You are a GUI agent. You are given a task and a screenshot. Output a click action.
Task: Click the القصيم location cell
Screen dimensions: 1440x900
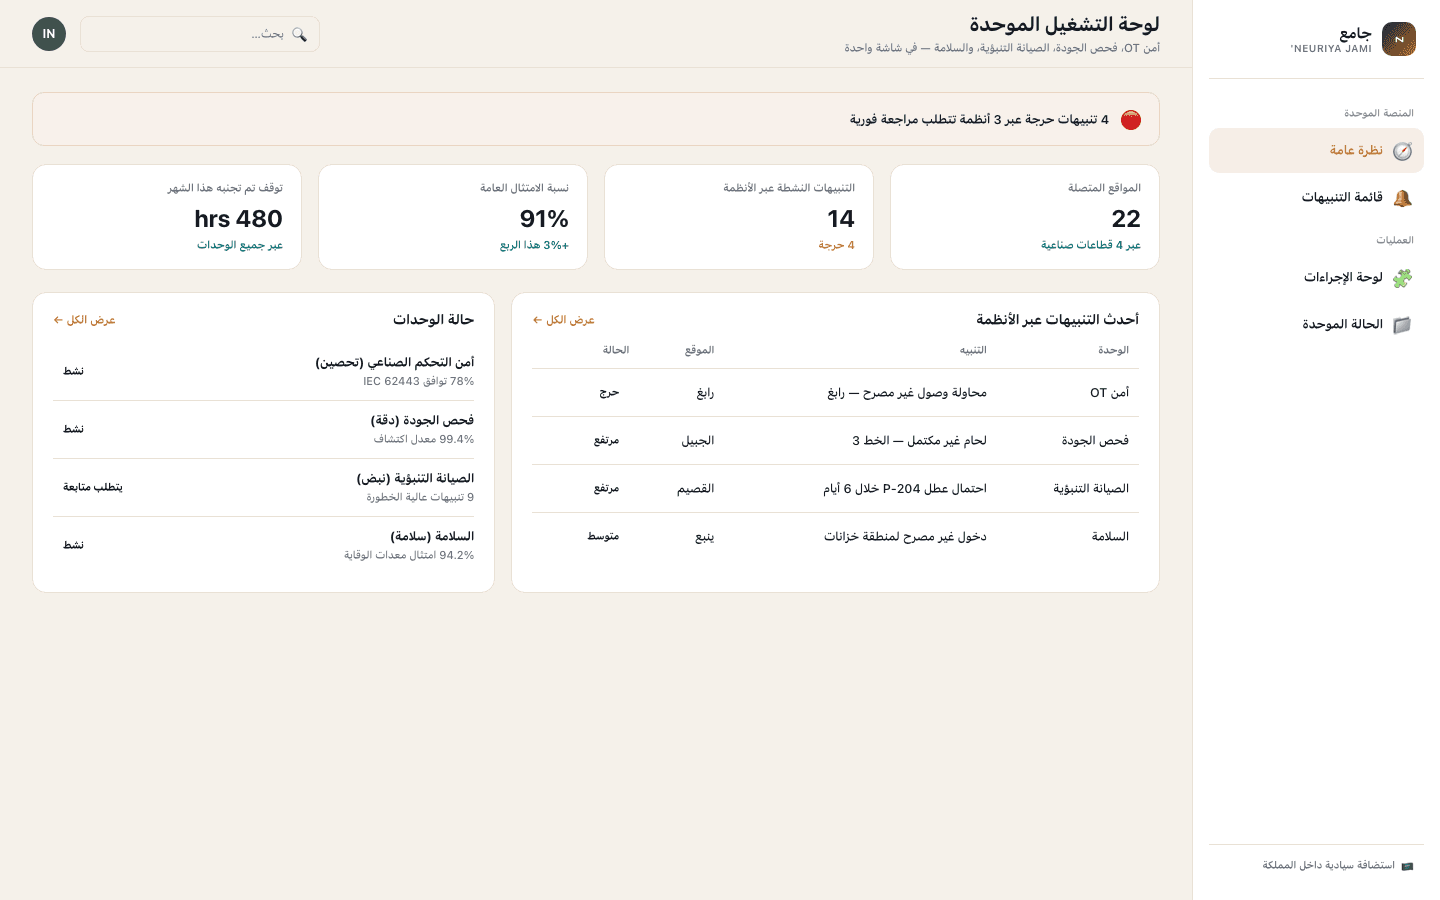click(x=696, y=489)
